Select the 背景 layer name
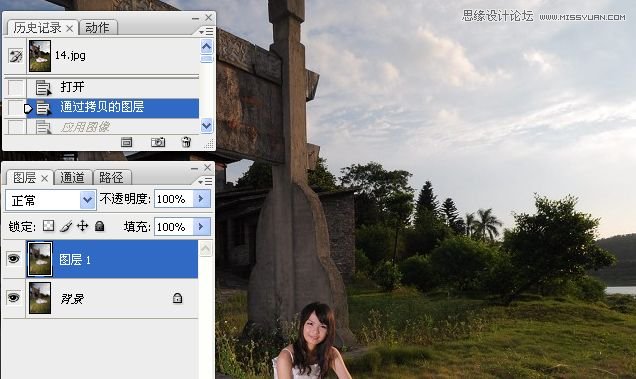 click(x=72, y=299)
